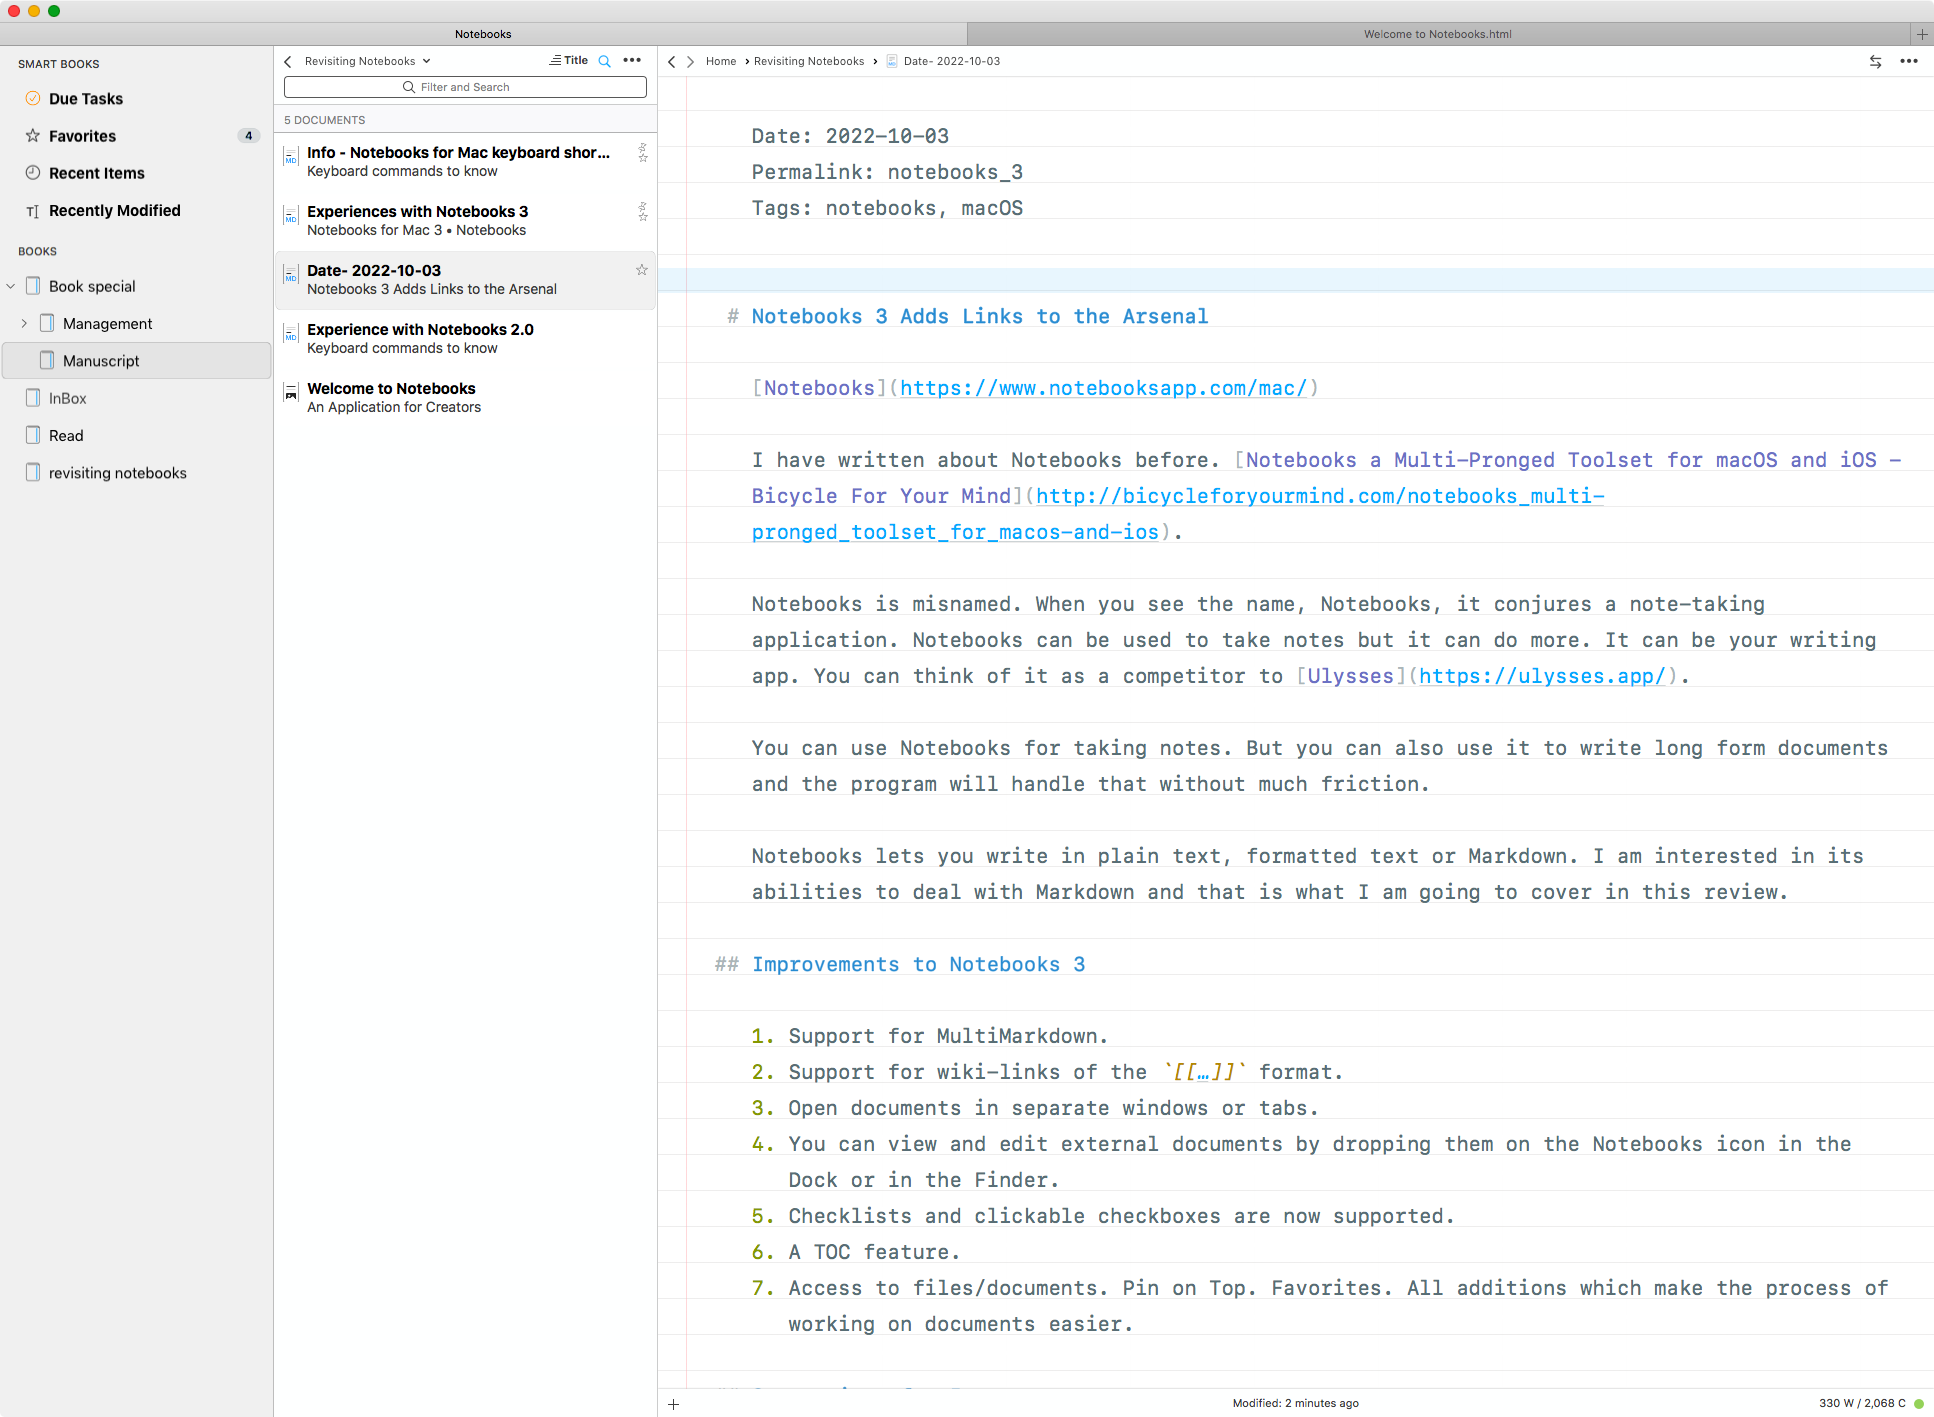This screenshot has height=1417, width=1934.
Task: Open document list more options menu
Action: 632,61
